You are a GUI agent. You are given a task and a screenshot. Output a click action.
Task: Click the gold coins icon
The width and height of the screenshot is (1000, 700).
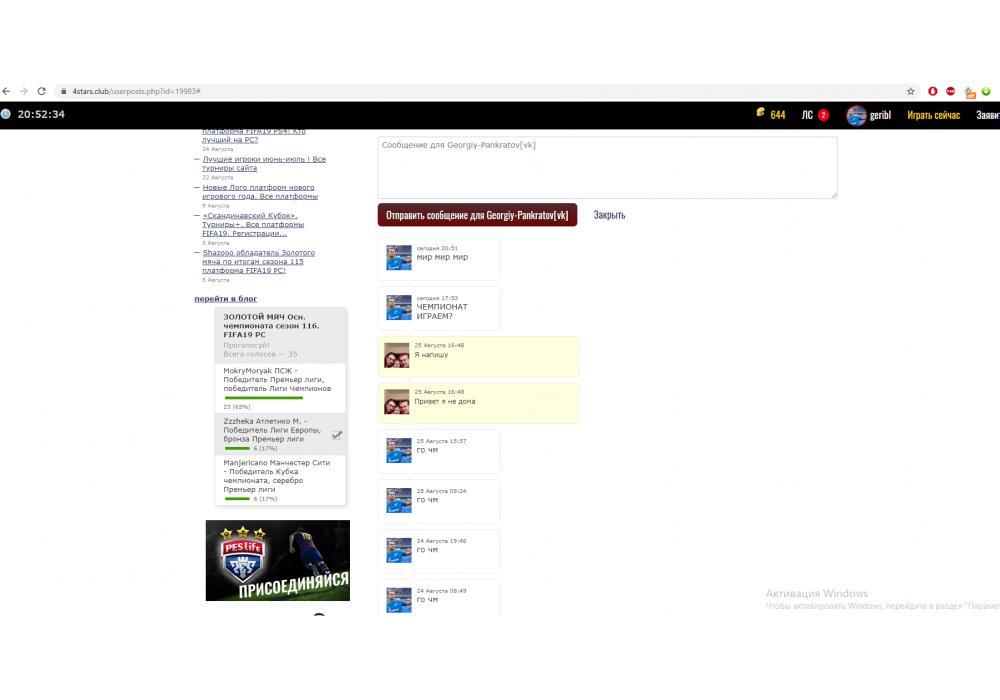[x=760, y=112]
